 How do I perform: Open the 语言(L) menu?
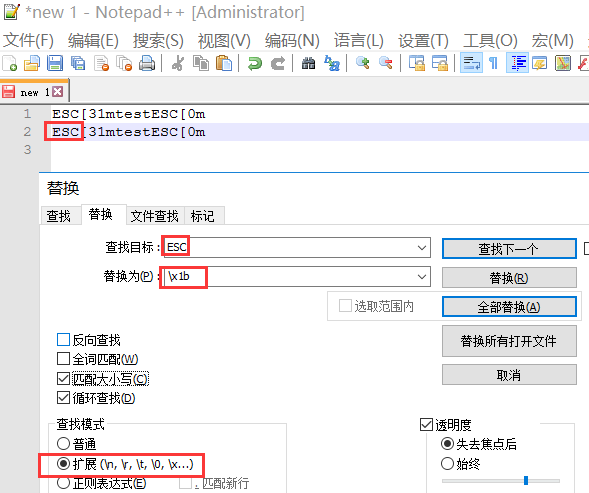[359, 41]
